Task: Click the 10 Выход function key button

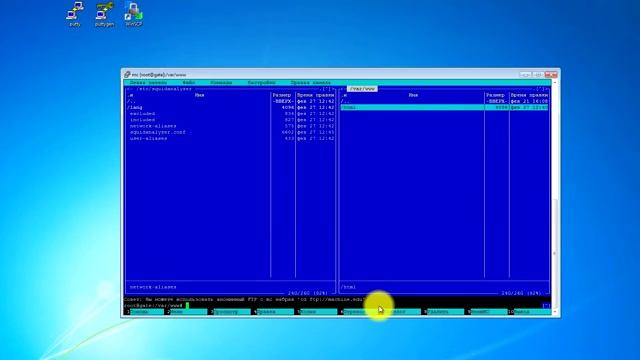Action: [x=529, y=311]
